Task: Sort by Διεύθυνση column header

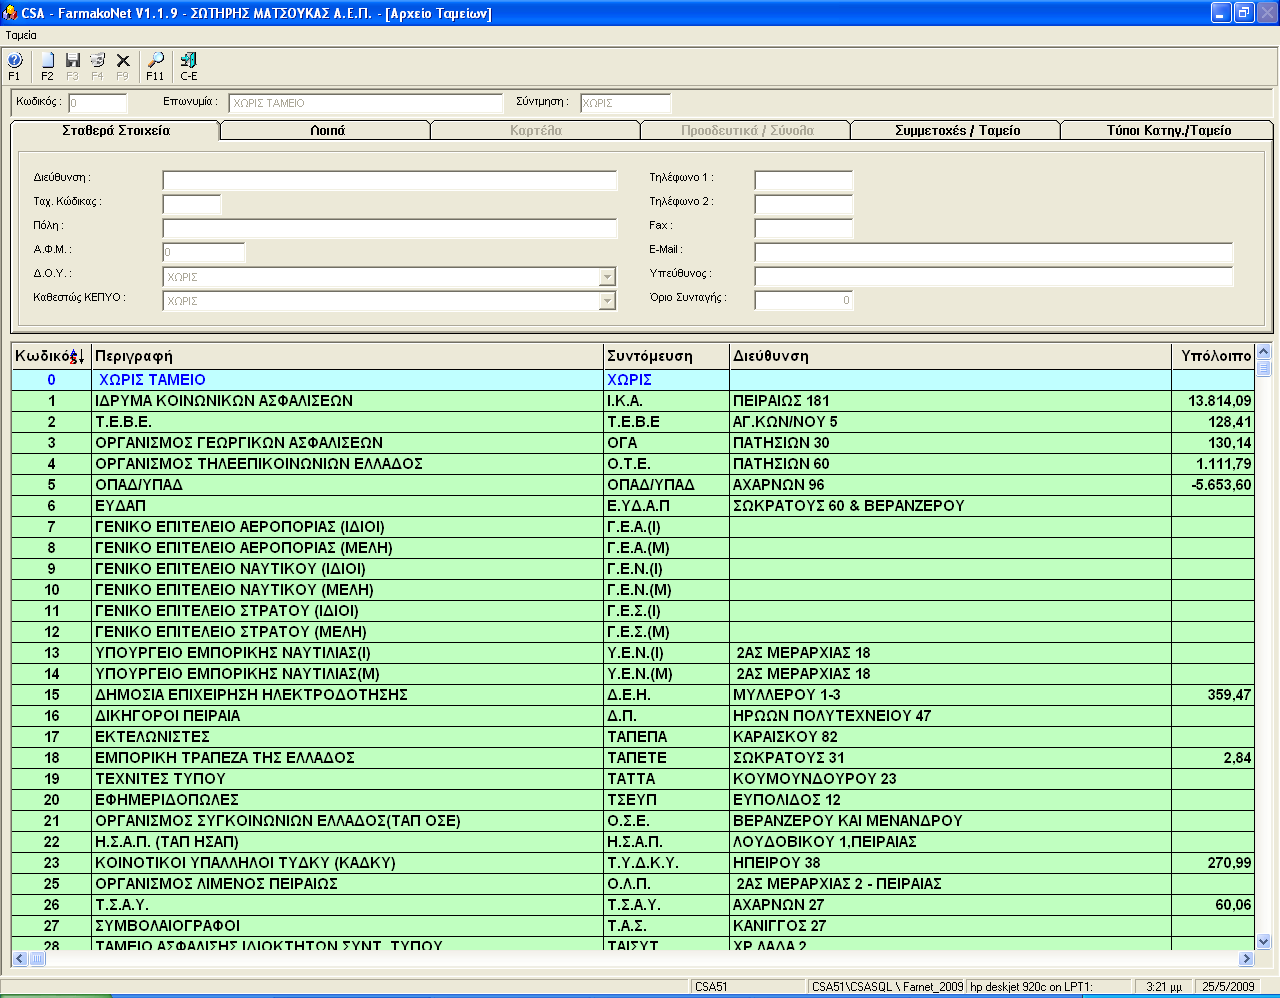Action: (950, 356)
